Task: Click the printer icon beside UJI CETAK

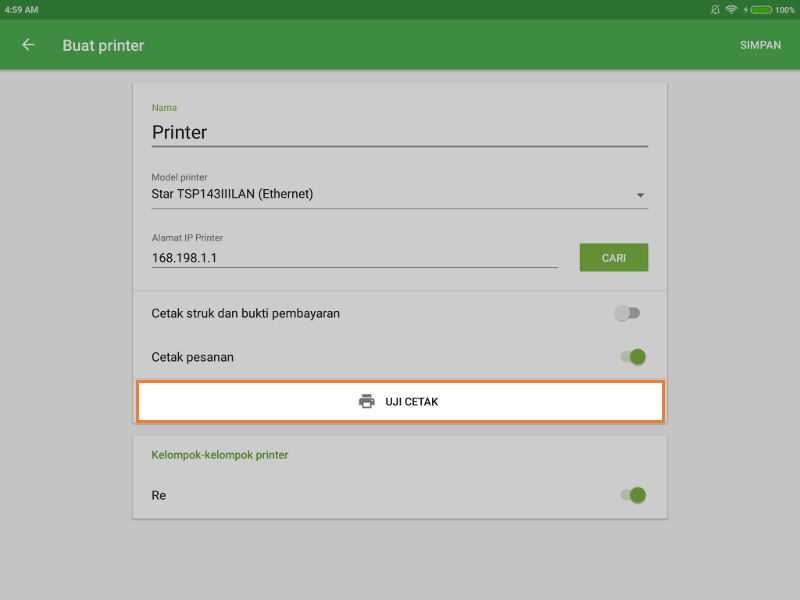Action: pyautogui.click(x=366, y=402)
